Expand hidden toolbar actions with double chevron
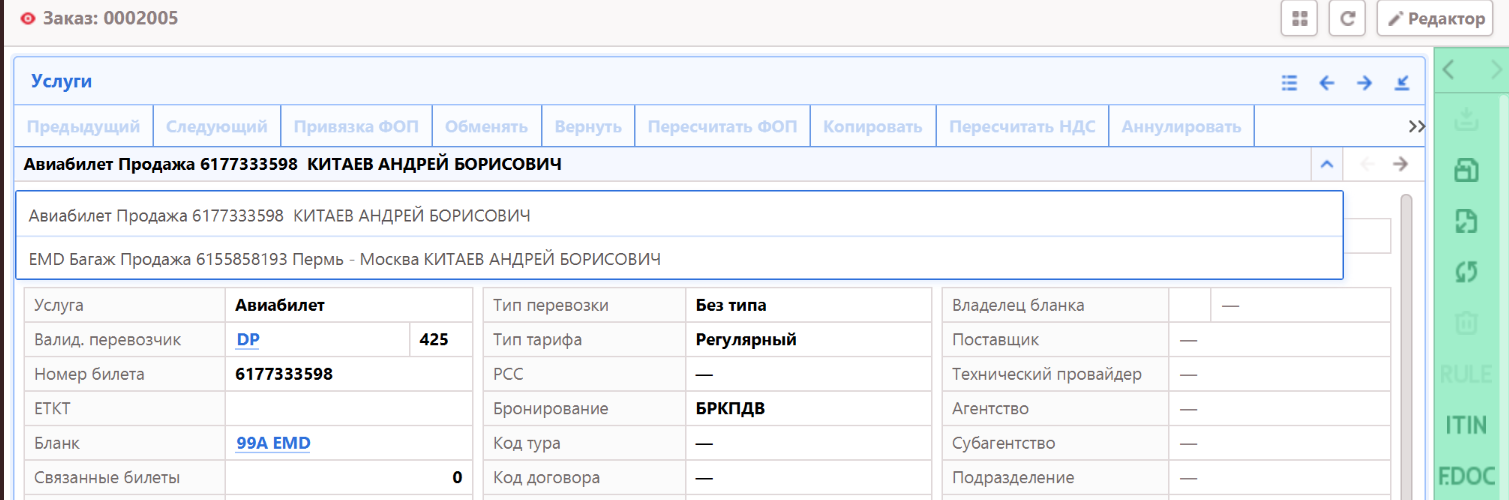The image size is (1509, 500). pyautogui.click(x=1416, y=127)
